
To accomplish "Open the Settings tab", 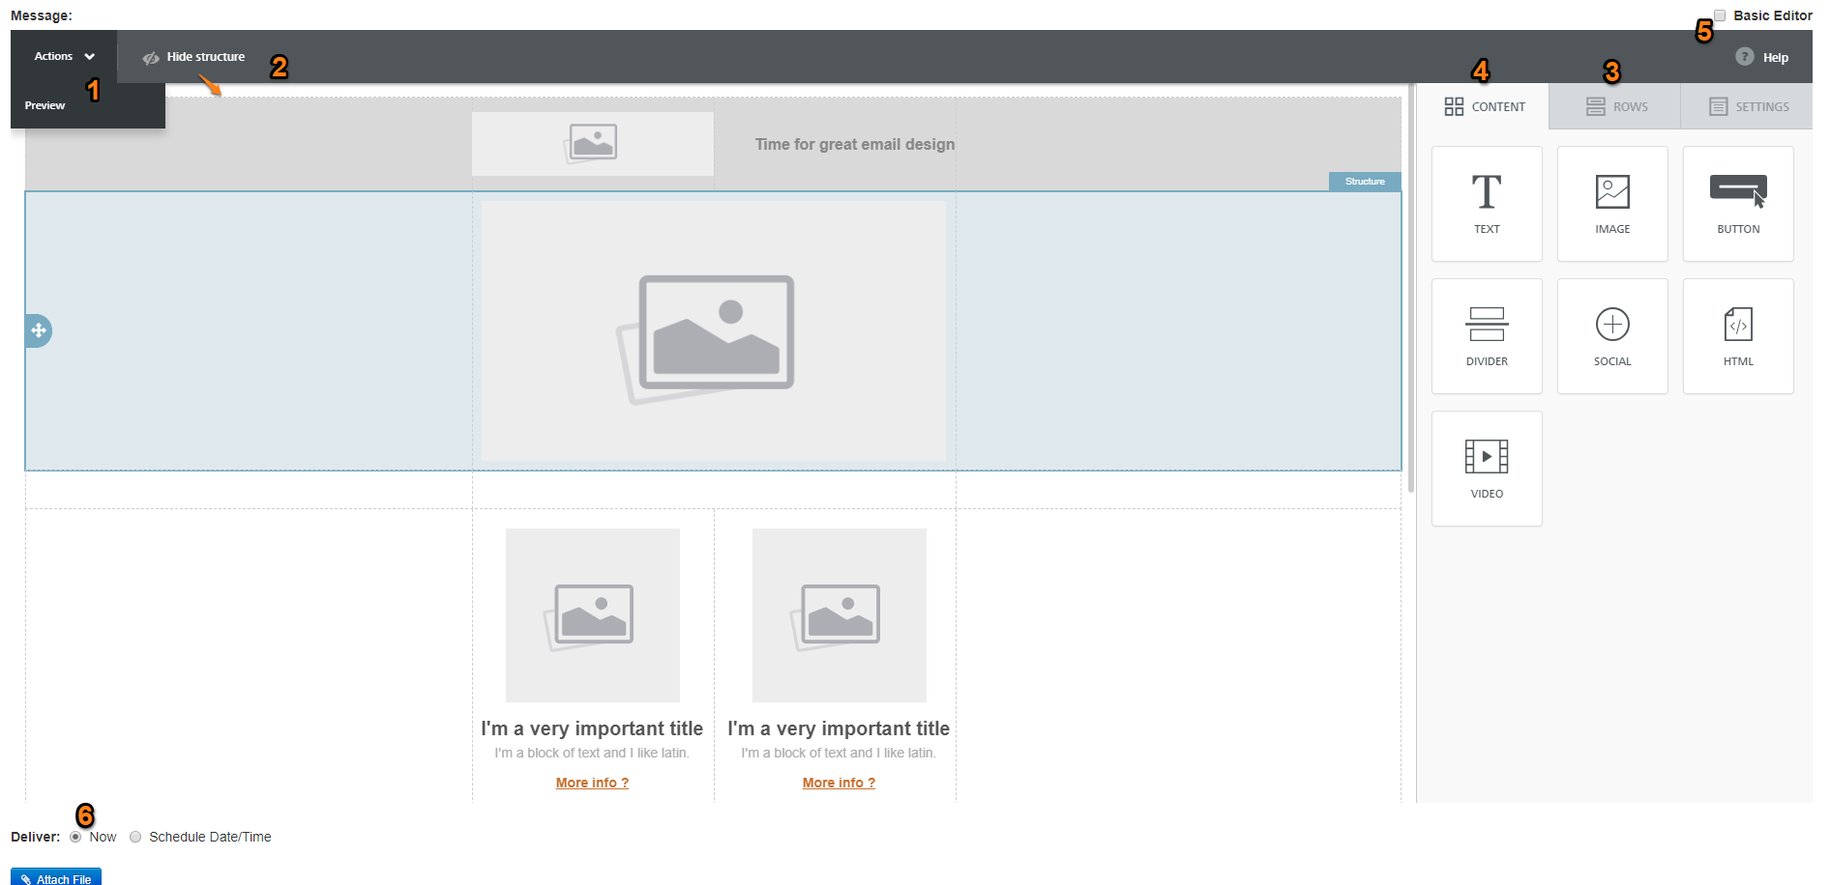I will click(1748, 107).
